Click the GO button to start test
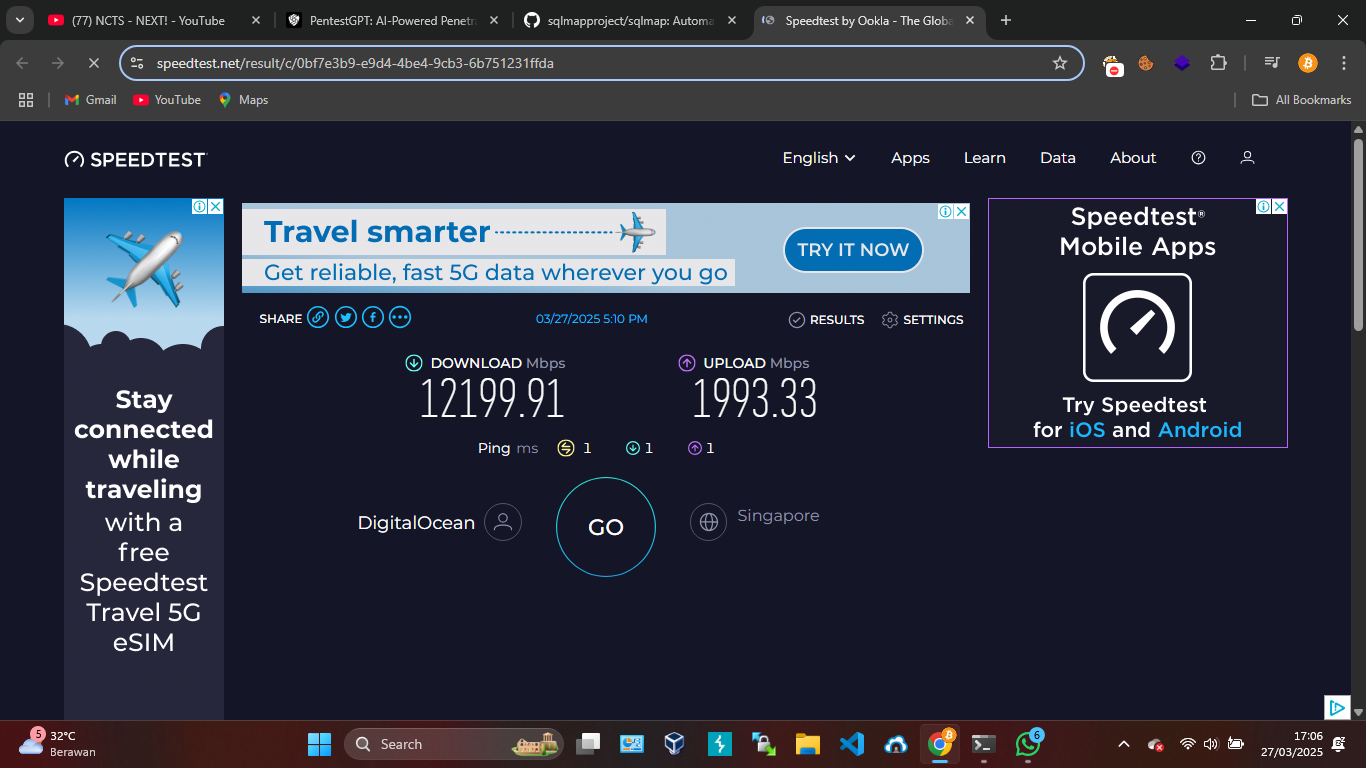The image size is (1366, 768). click(x=606, y=527)
